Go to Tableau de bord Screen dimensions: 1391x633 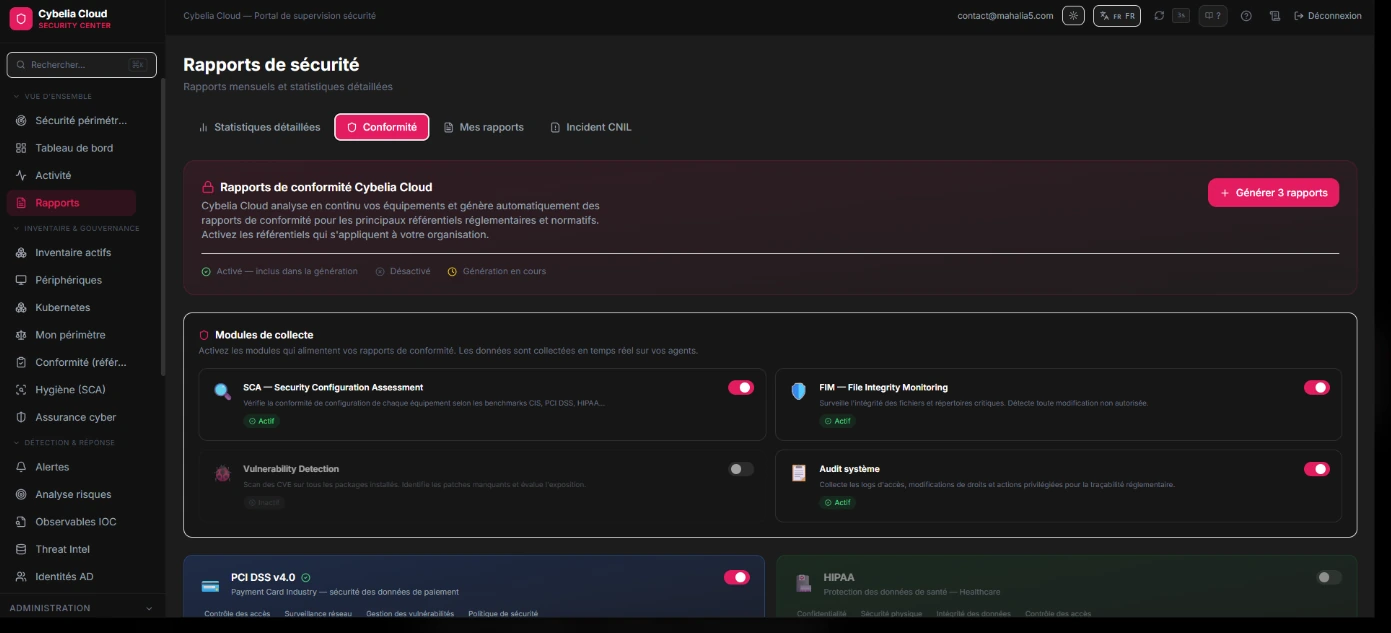point(71,148)
